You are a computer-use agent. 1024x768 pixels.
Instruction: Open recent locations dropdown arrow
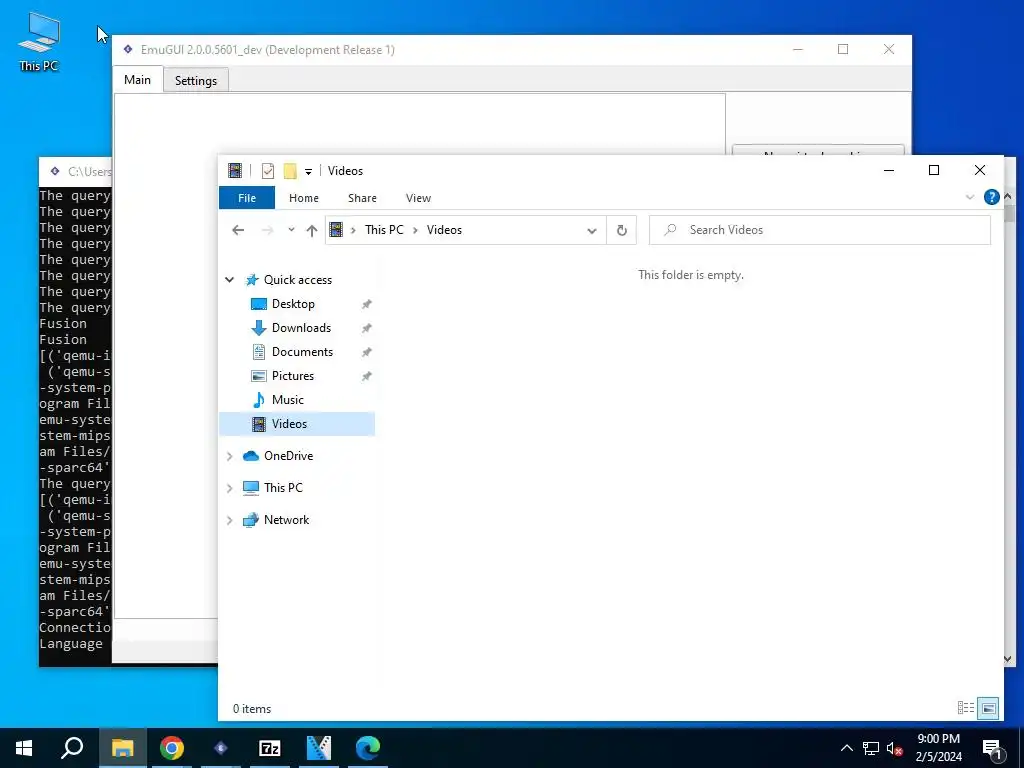[x=291, y=230]
